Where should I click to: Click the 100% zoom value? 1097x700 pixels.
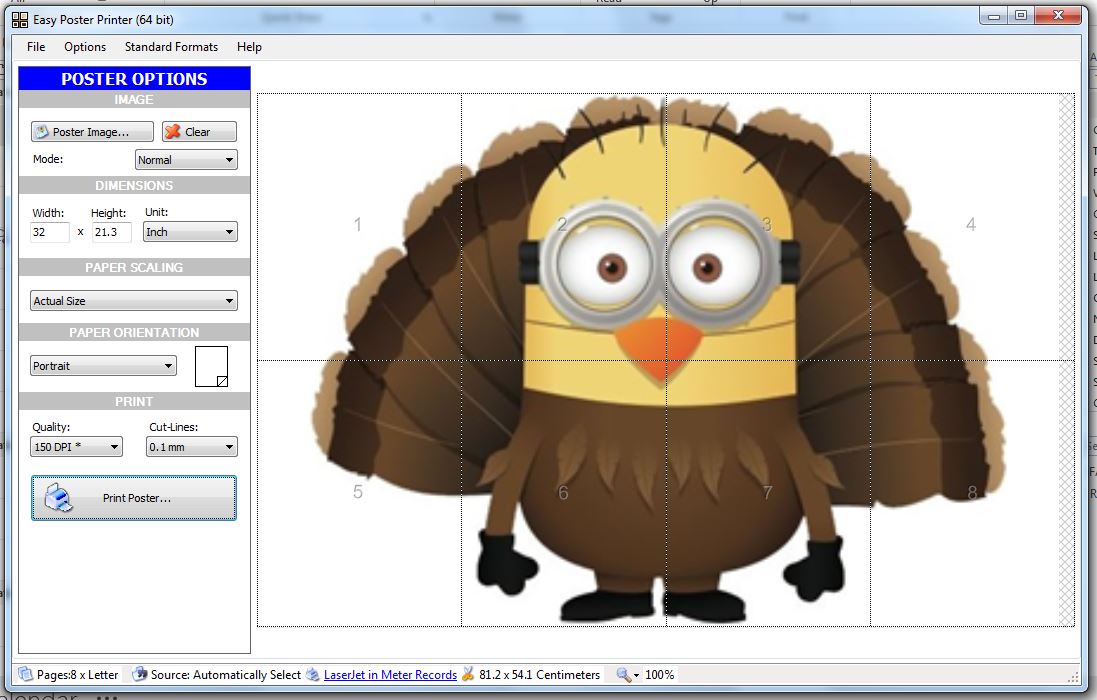[659, 675]
